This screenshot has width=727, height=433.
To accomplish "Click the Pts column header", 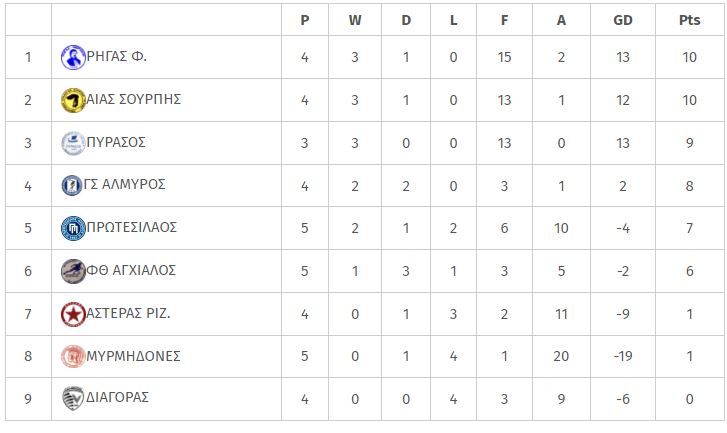I will (x=689, y=20).
